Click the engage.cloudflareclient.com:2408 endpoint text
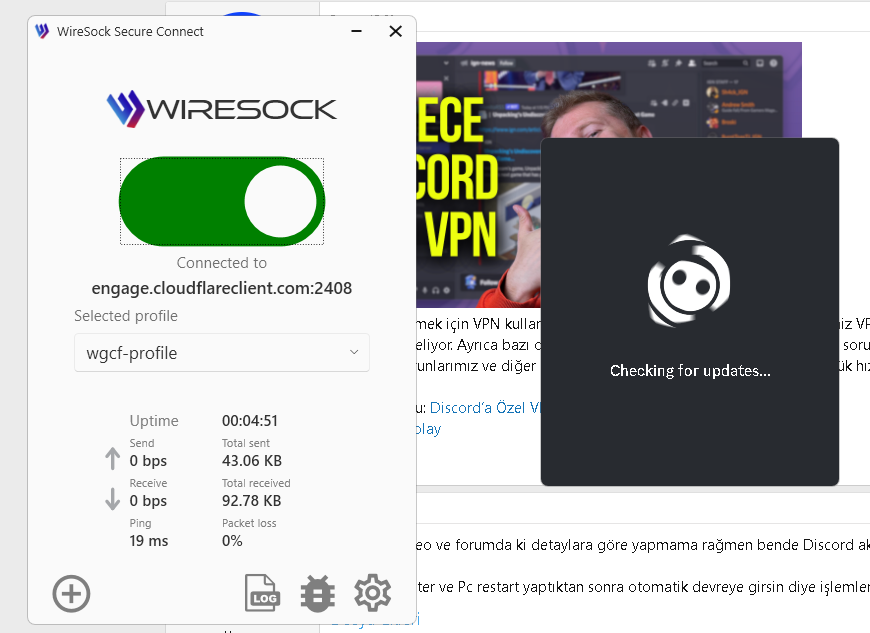870x633 pixels. 222,288
